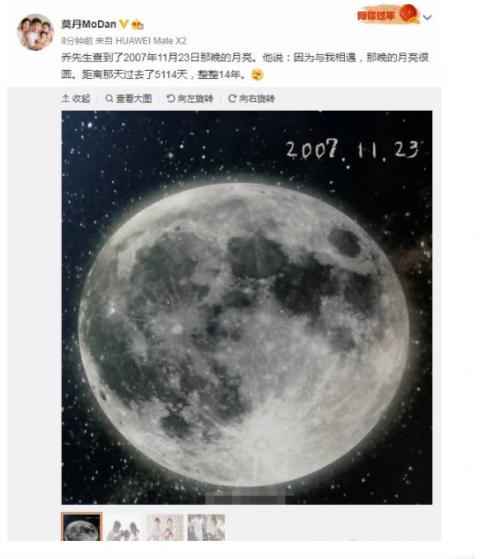Open the 8分钟前 timestamp link

click(77, 41)
